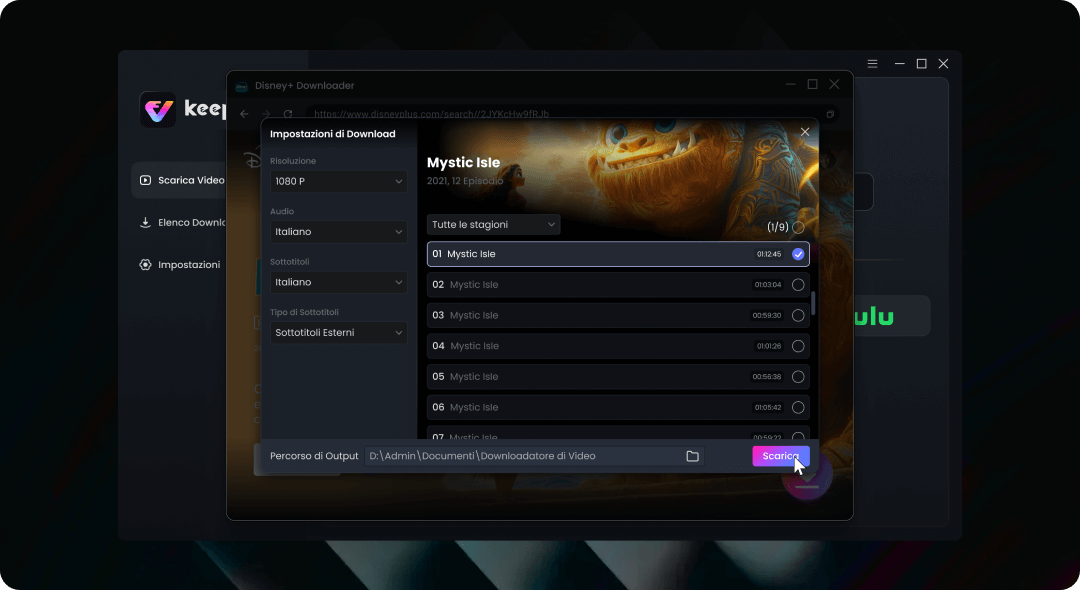Open the Tutte le stagioni dropdown

[493, 225]
